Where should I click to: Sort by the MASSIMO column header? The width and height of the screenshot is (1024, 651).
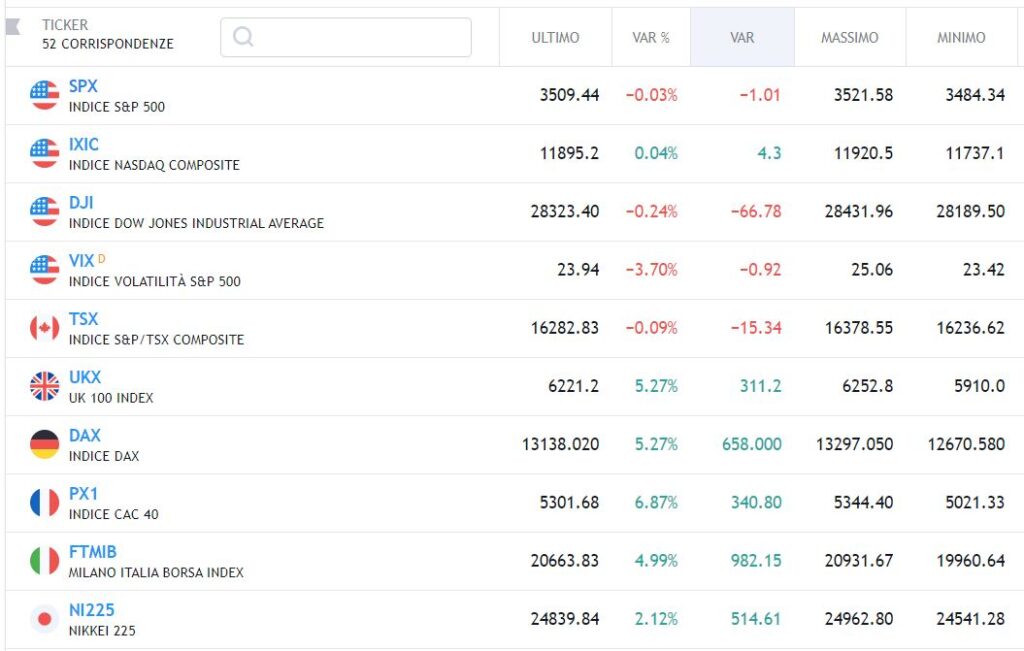[850, 37]
